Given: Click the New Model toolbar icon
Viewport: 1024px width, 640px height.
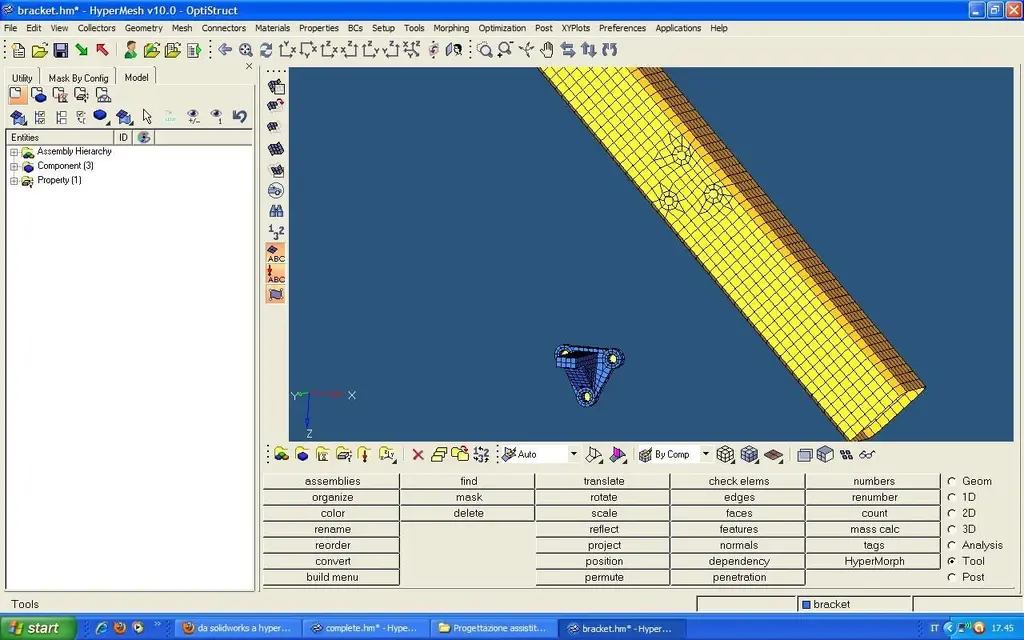Looking at the screenshot, I should pos(18,50).
